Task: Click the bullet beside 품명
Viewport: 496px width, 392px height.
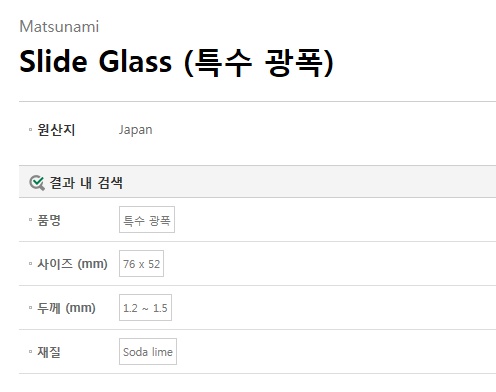Action: (30, 220)
